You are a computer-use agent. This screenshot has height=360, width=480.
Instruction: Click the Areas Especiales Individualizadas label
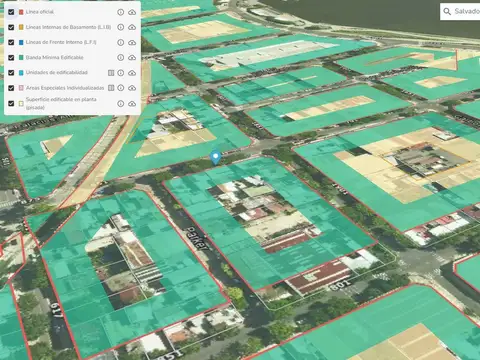click(x=65, y=88)
